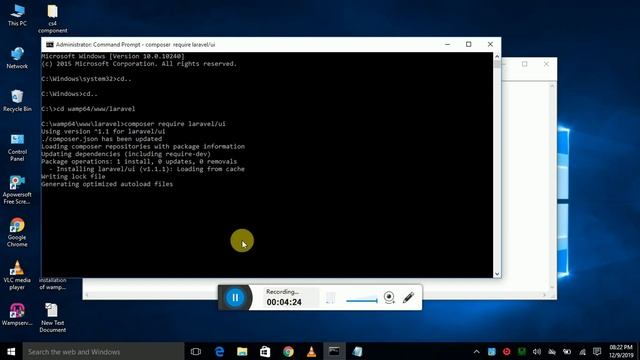Maximize the background white window

(524, 64)
